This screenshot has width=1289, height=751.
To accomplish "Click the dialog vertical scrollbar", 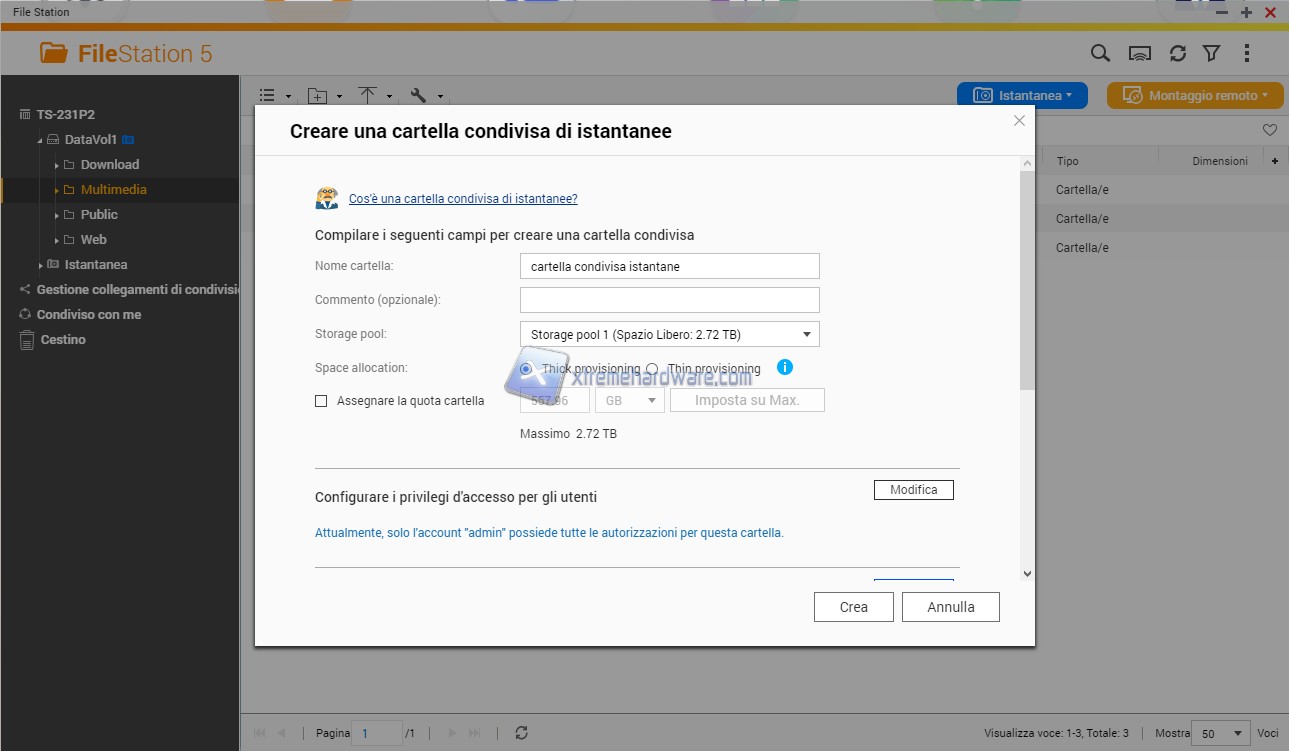I will coord(1026,280).
